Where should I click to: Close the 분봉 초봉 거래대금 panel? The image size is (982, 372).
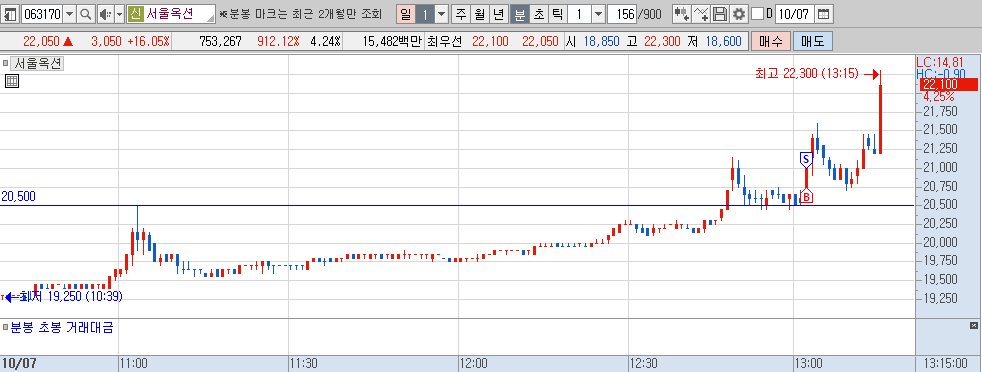[x=973, y=325]
